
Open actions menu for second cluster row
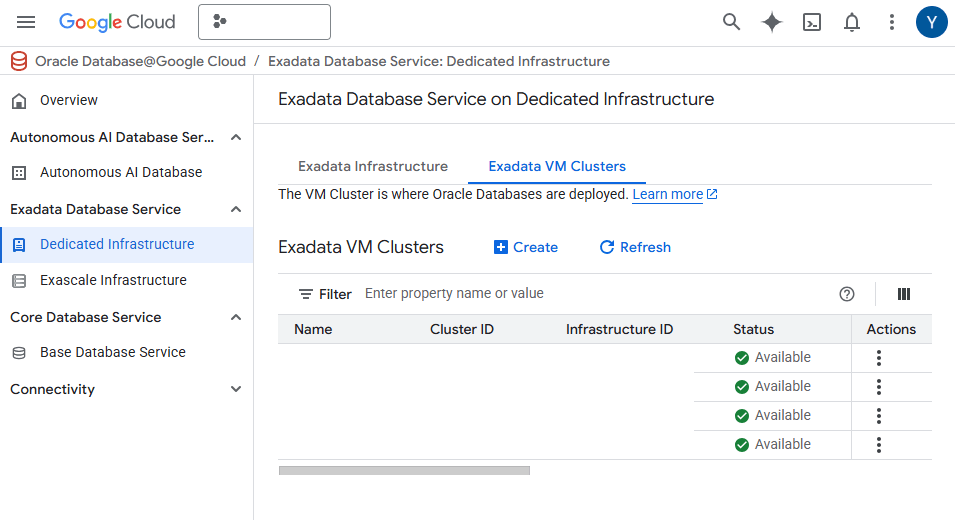[879, 387]
